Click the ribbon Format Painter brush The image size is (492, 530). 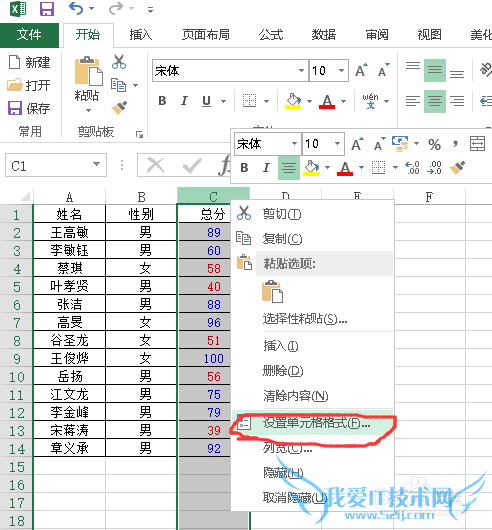(119, 108)
